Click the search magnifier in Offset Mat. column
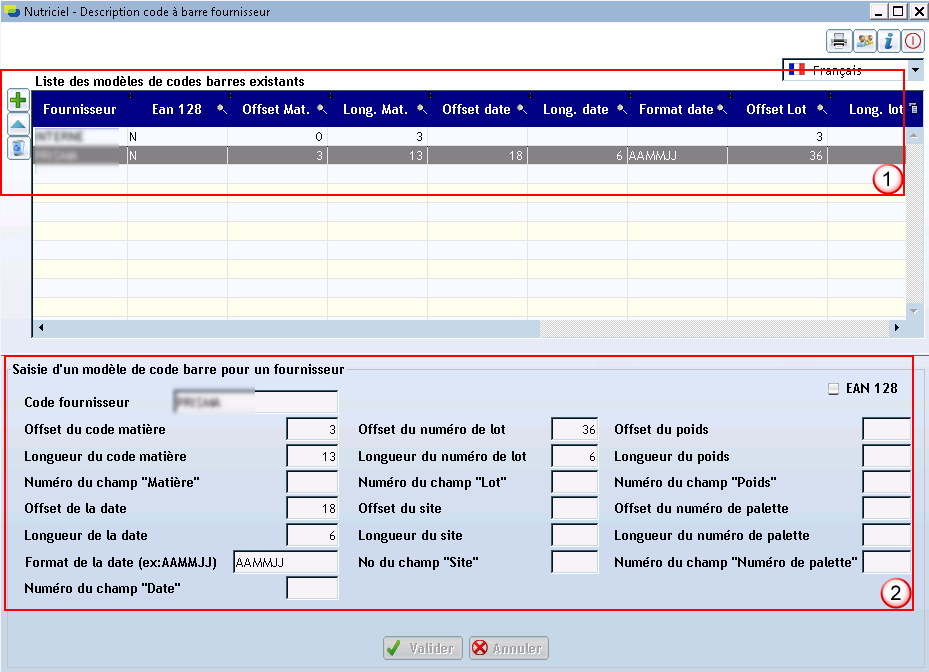929x672 pixels. point(322,109)
